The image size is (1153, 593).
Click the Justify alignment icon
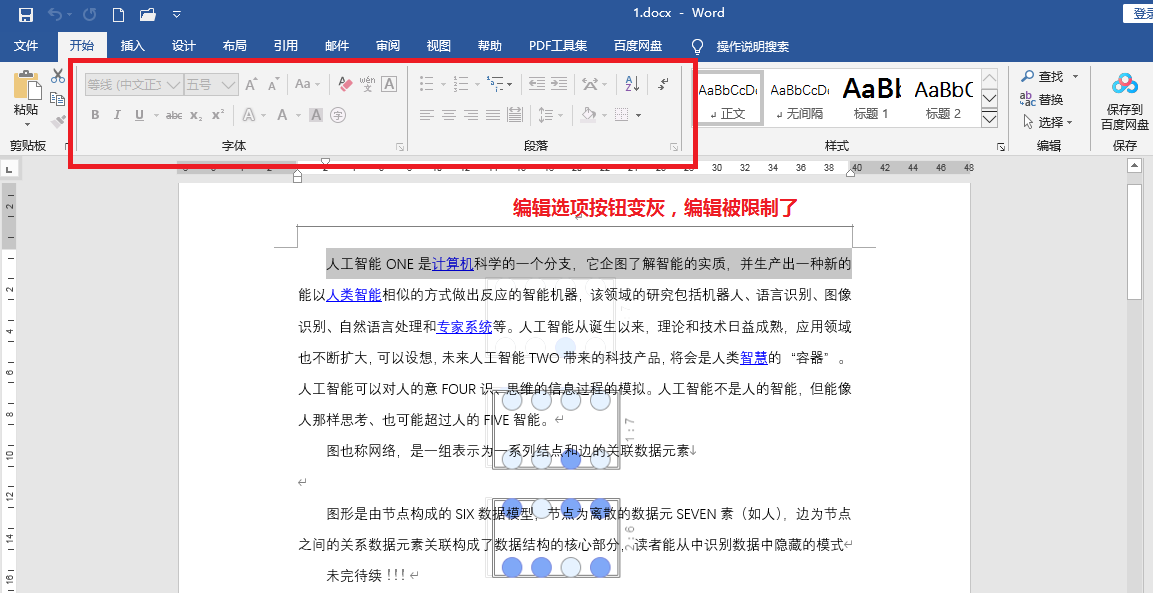[x=493, y=115]
